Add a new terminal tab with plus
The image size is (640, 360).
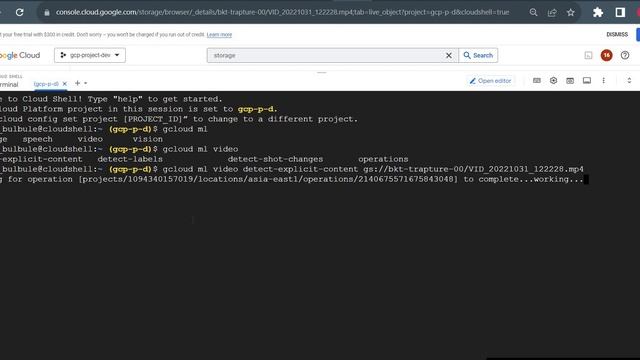click(x=77, y=83)
